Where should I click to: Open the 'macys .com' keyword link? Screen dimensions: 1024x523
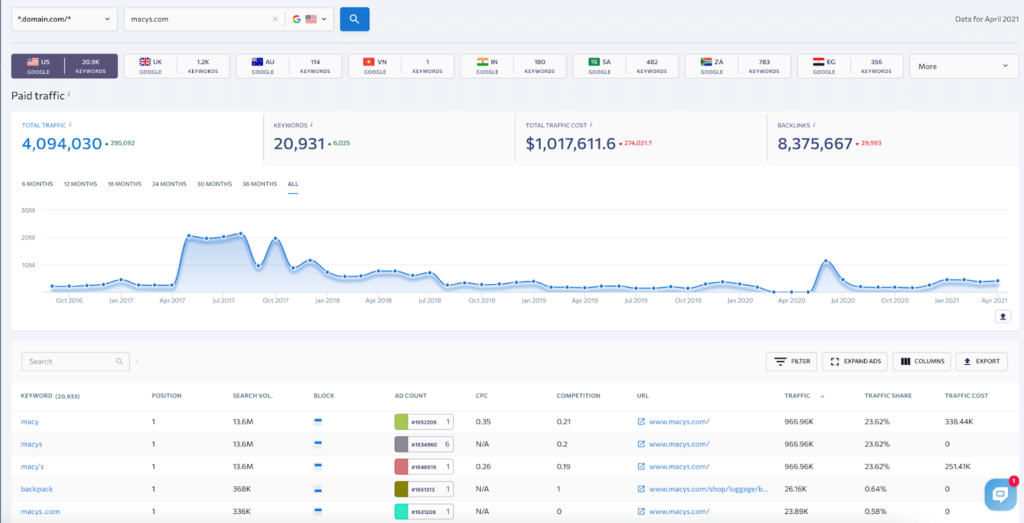pyautogui.click(x=40, y=512)
